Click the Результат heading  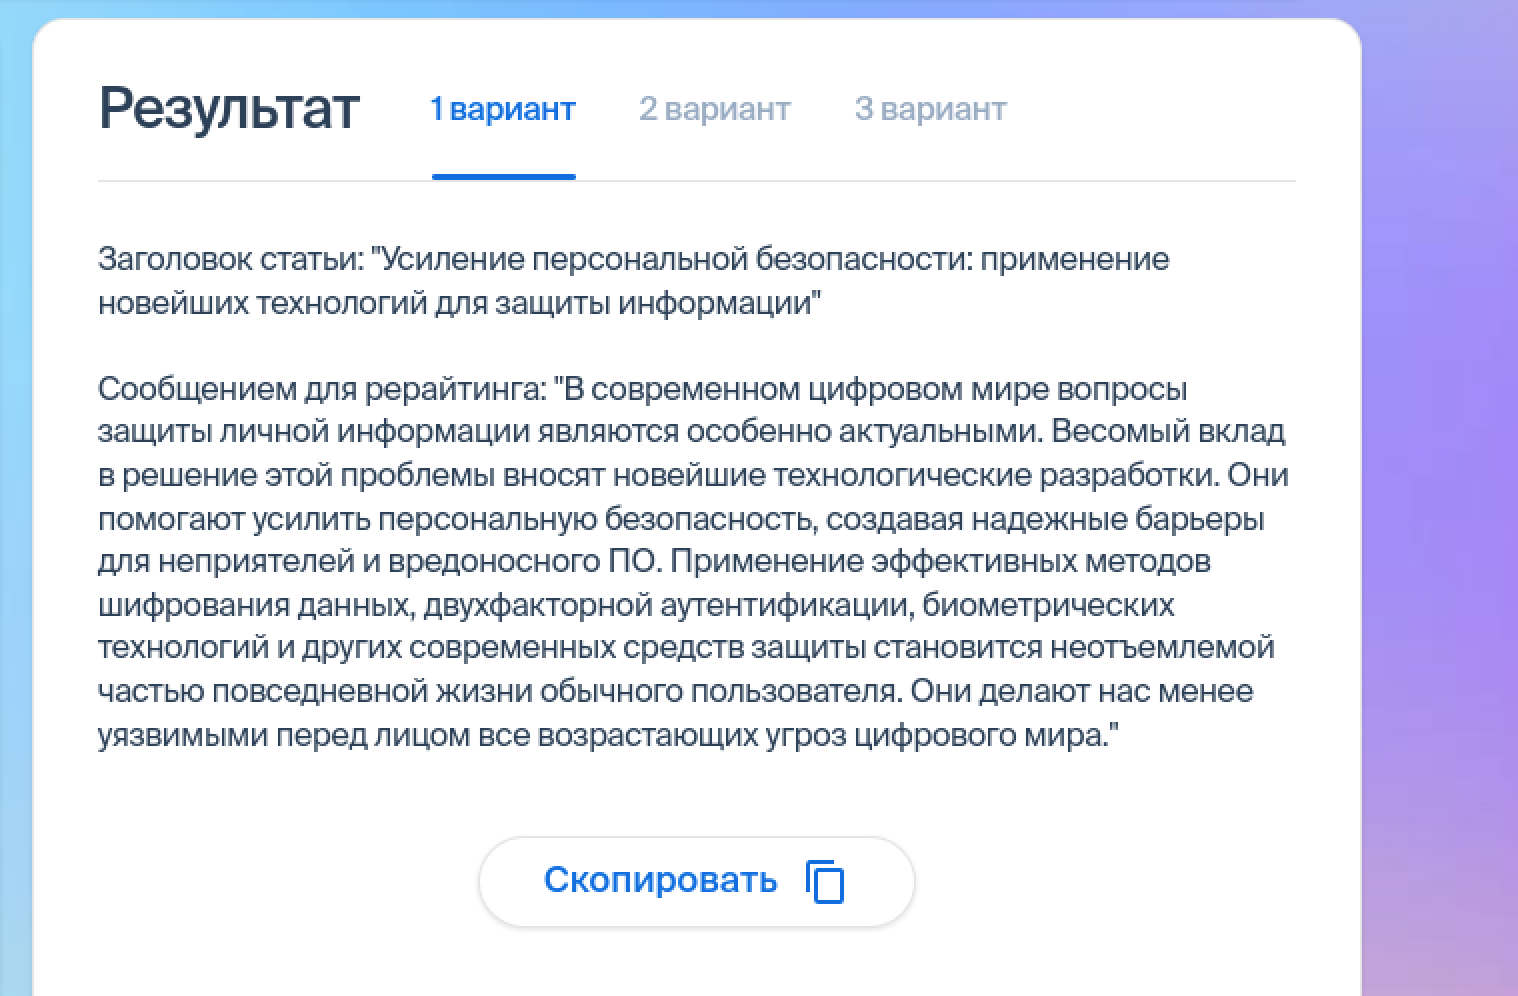click(x=228, y=108)
